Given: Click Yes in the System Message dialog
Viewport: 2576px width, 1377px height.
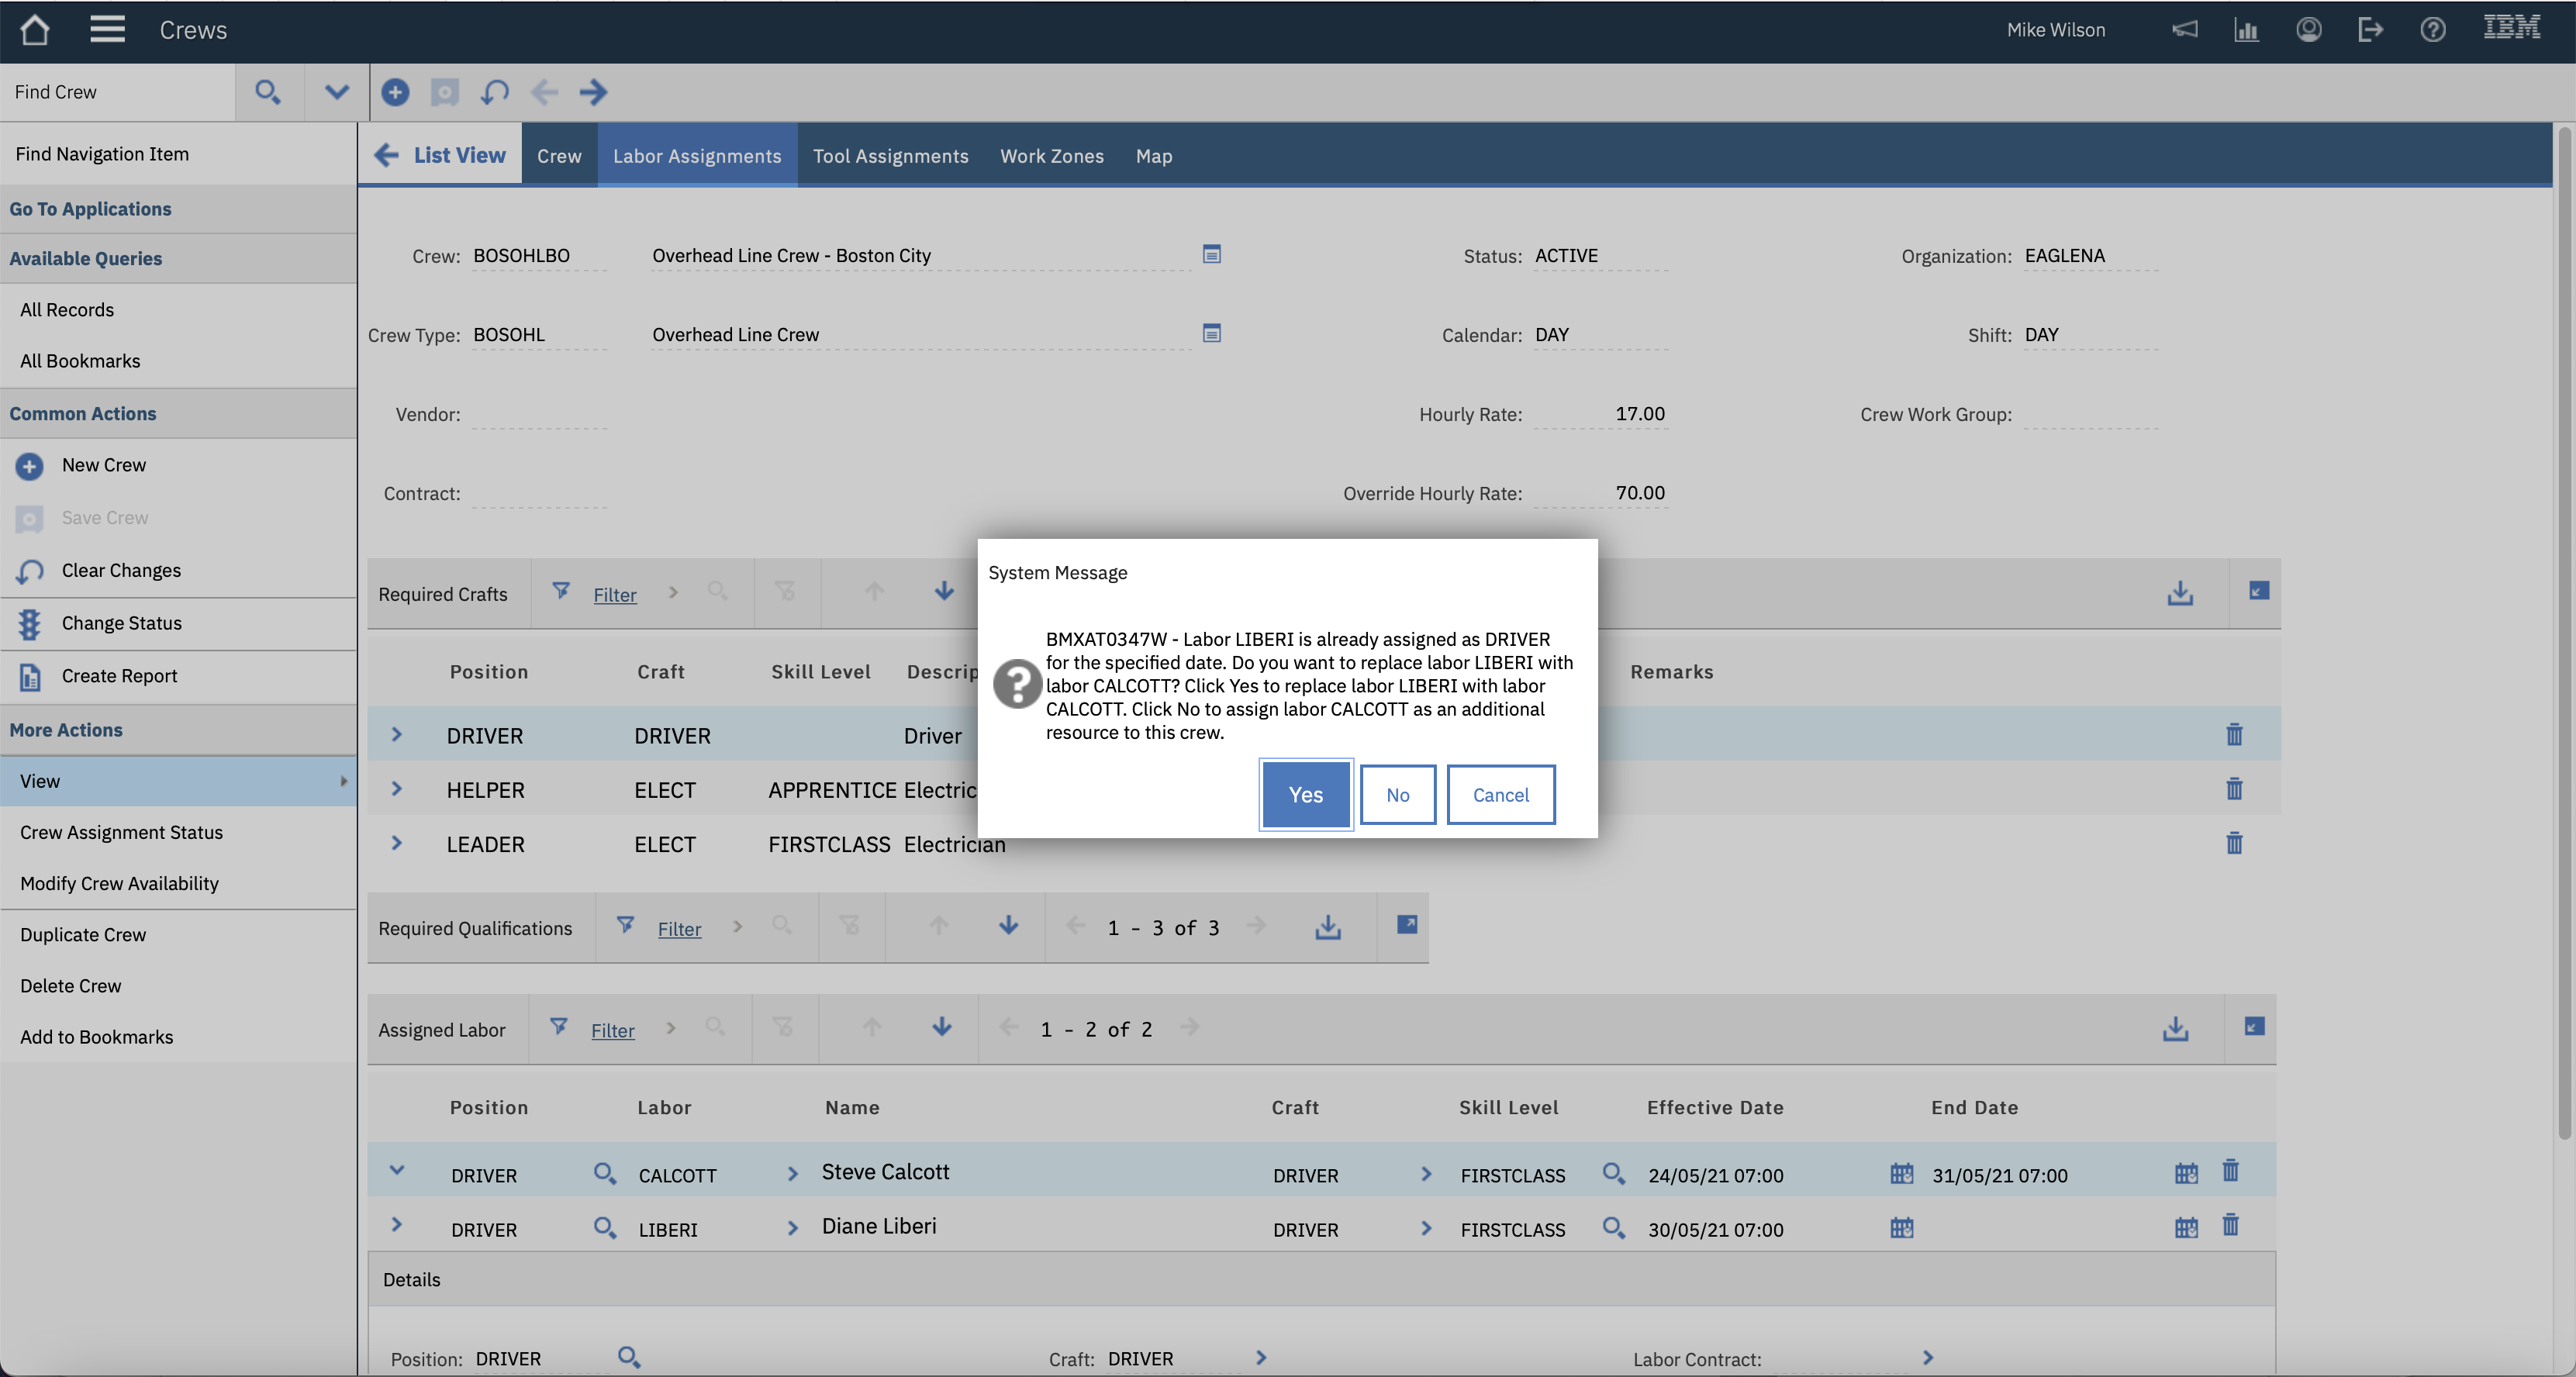Looking at the screenshot, I should coord(1305,795).
